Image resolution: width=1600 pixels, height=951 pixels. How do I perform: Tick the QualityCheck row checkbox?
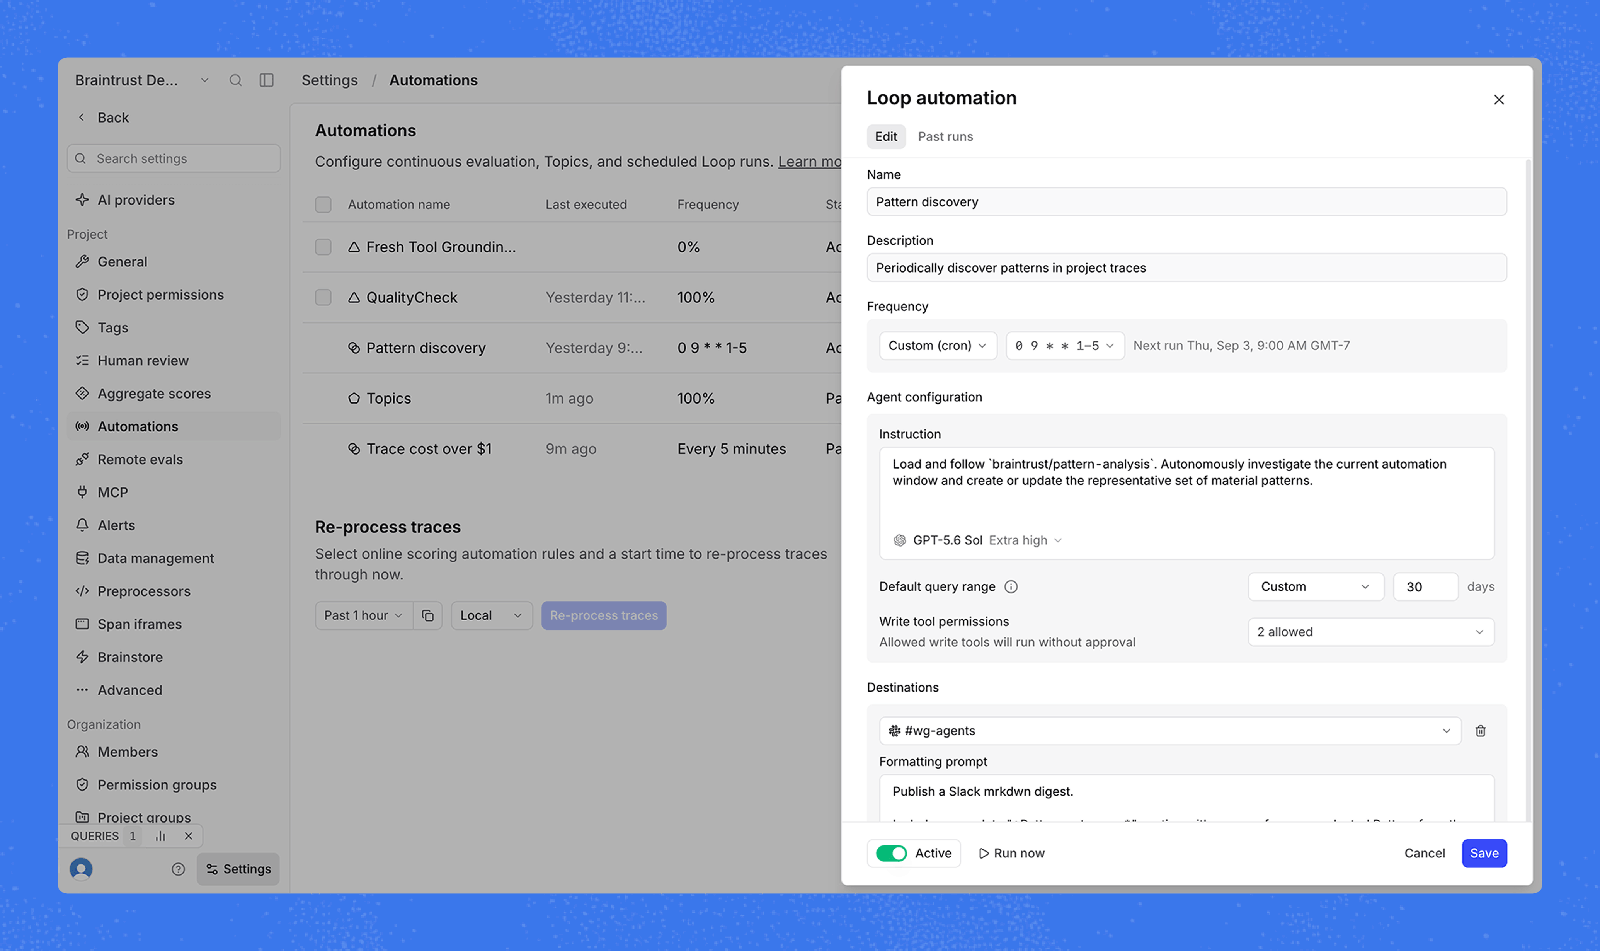(x=323, y=297)
